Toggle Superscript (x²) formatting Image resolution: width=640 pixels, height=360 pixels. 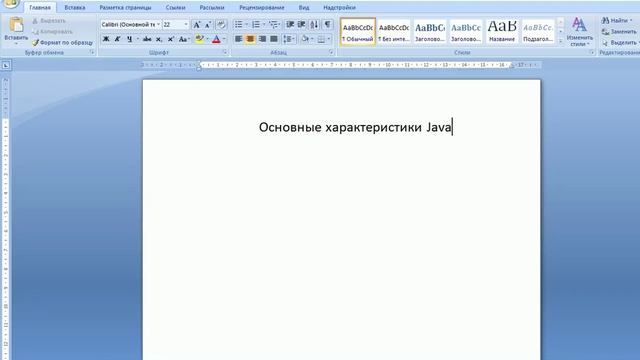(x=171, y=39)
